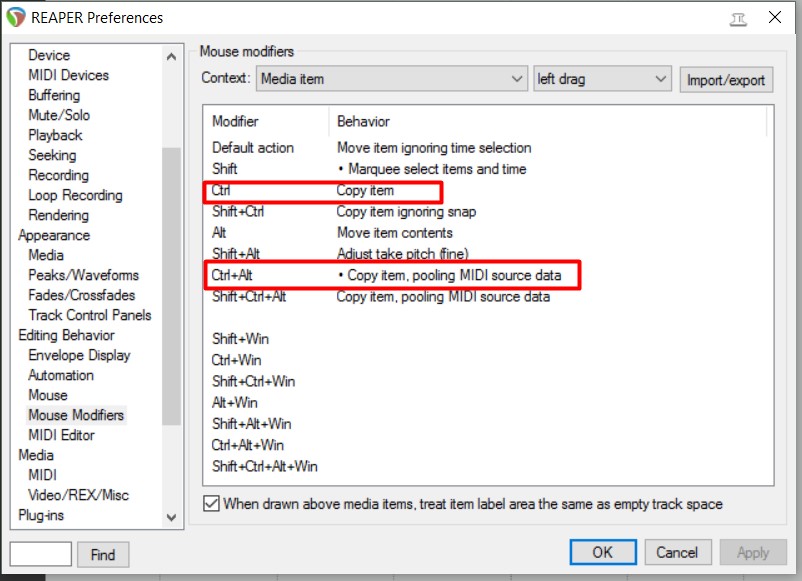Select the Shift+Alt+Win modifier row
802x581 pixels.
coord(488,424)
